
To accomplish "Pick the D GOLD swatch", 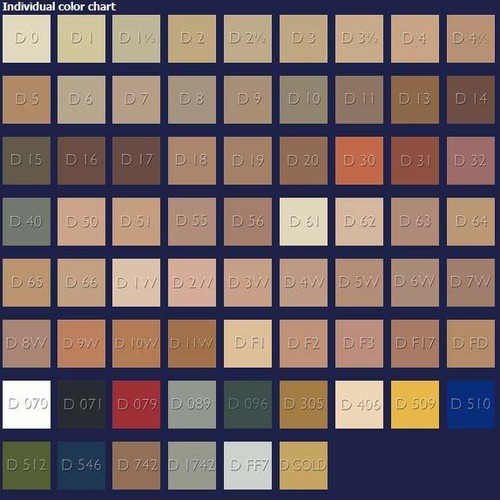I will [x=304, y=466].
